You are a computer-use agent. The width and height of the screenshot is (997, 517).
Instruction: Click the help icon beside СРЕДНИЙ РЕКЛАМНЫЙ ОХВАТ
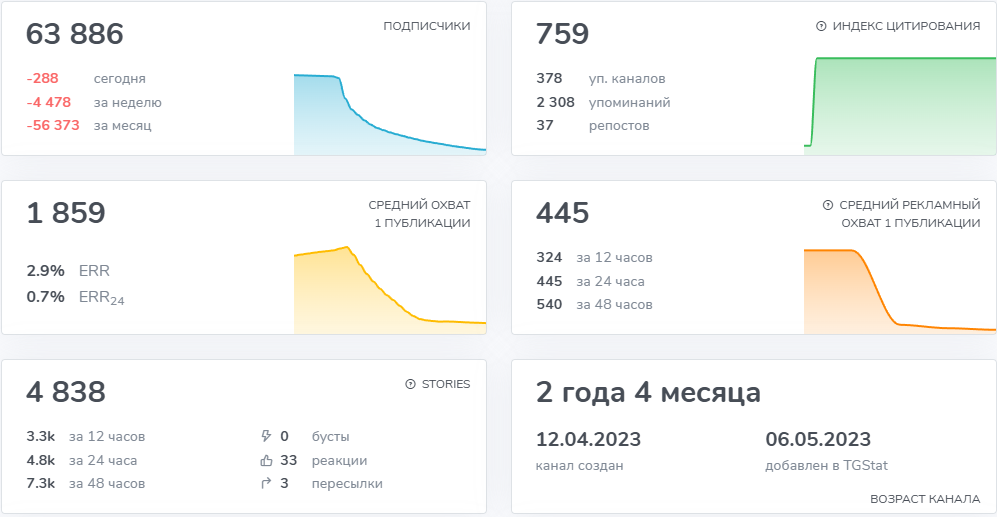click(x=828, y=205)
